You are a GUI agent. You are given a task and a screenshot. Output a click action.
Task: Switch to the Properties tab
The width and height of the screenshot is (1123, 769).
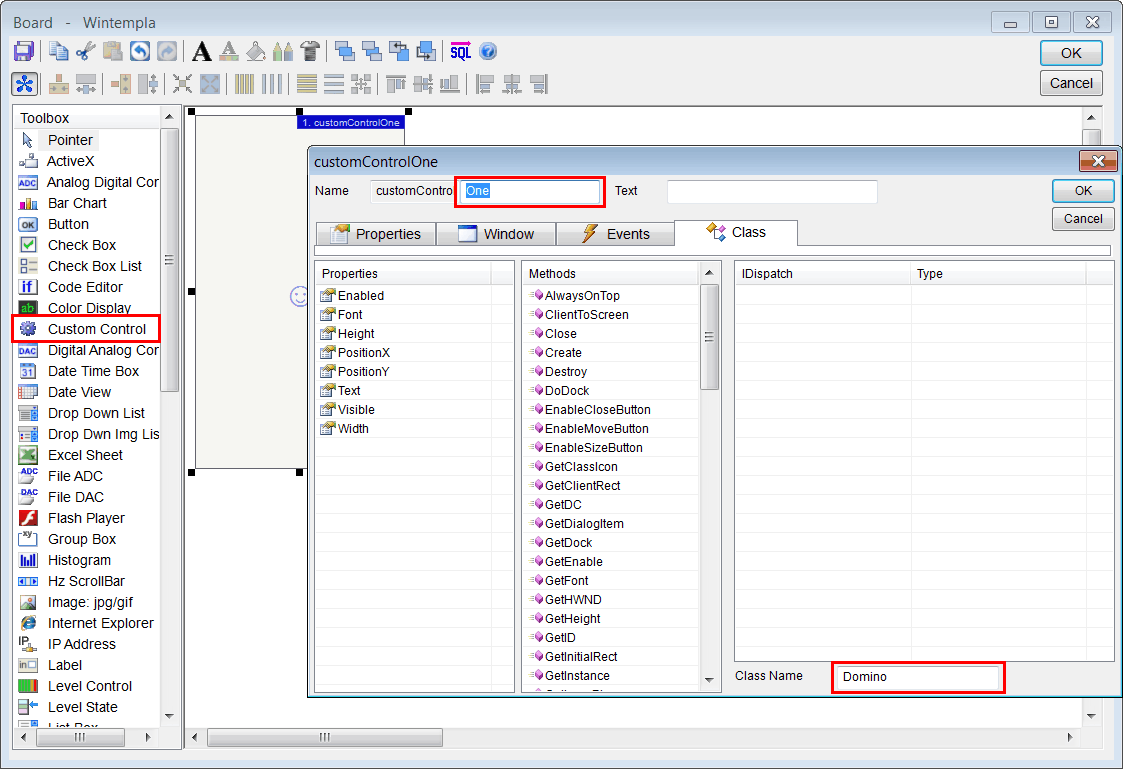tap(376, 234)
